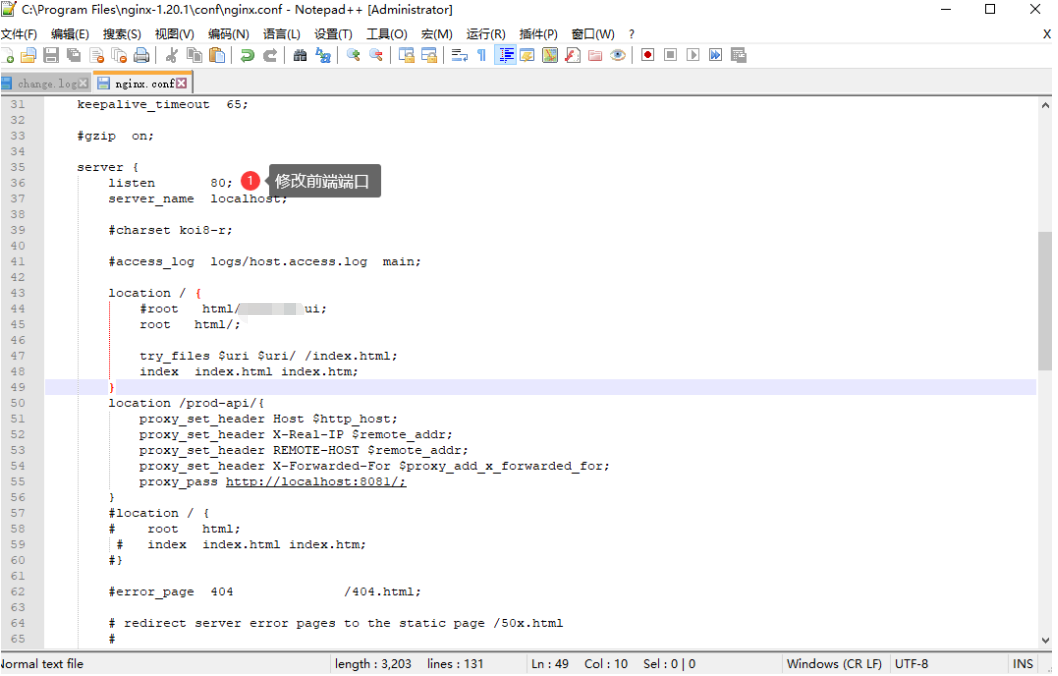Zoom in using the magnifier icon
1058x676 pixels.
[354, 55]
